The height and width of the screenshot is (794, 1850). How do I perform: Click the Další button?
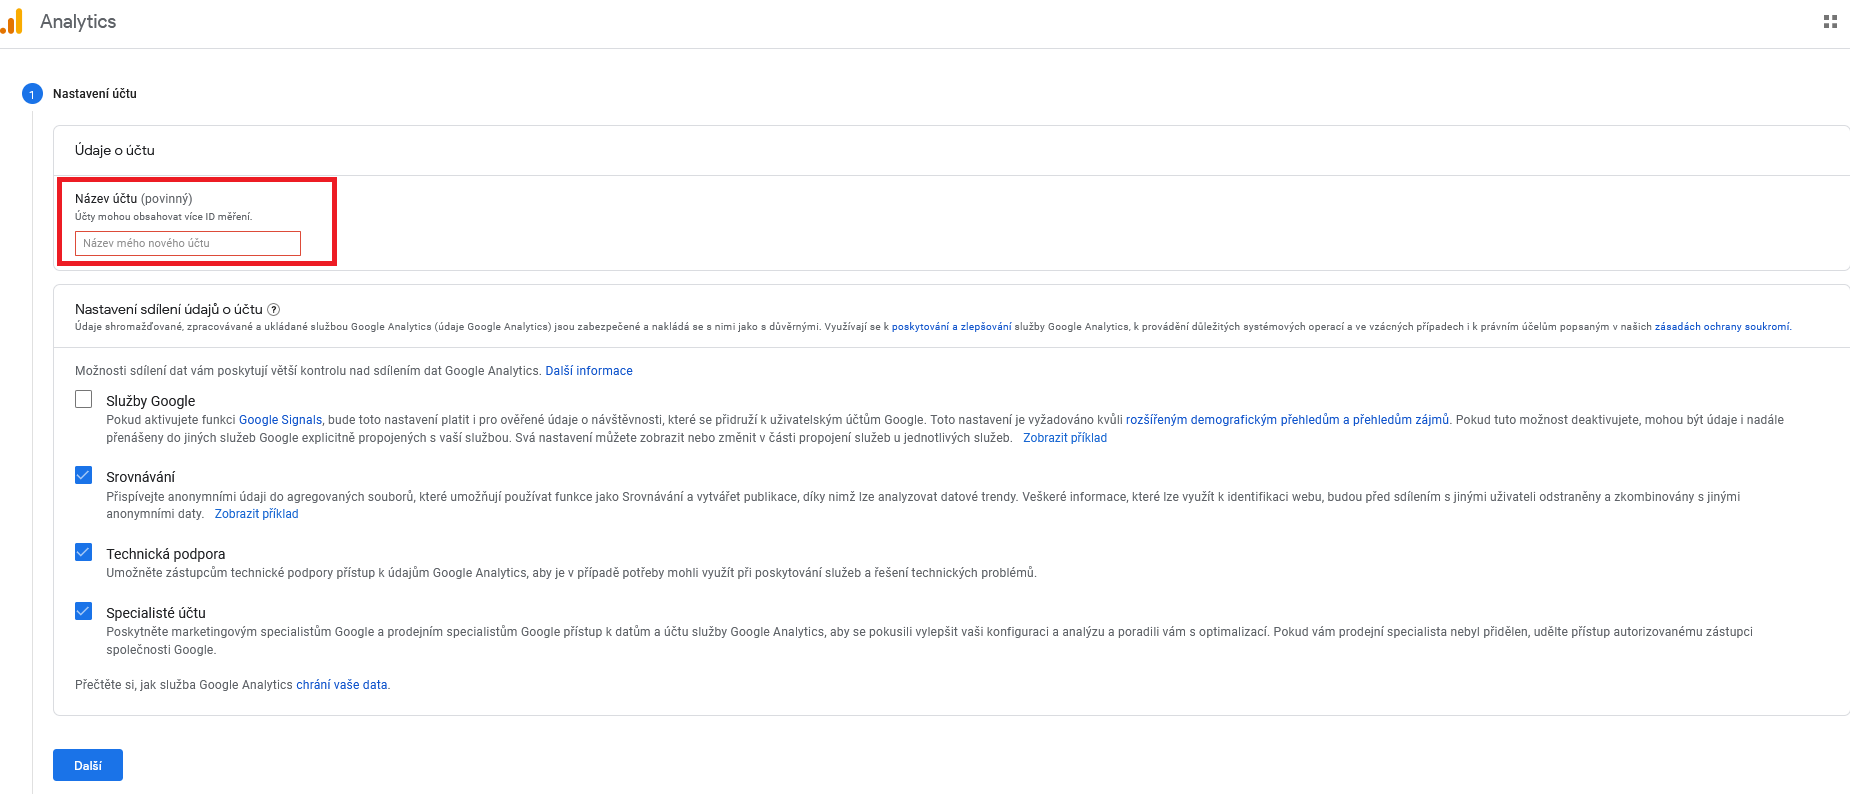[88, 765]
